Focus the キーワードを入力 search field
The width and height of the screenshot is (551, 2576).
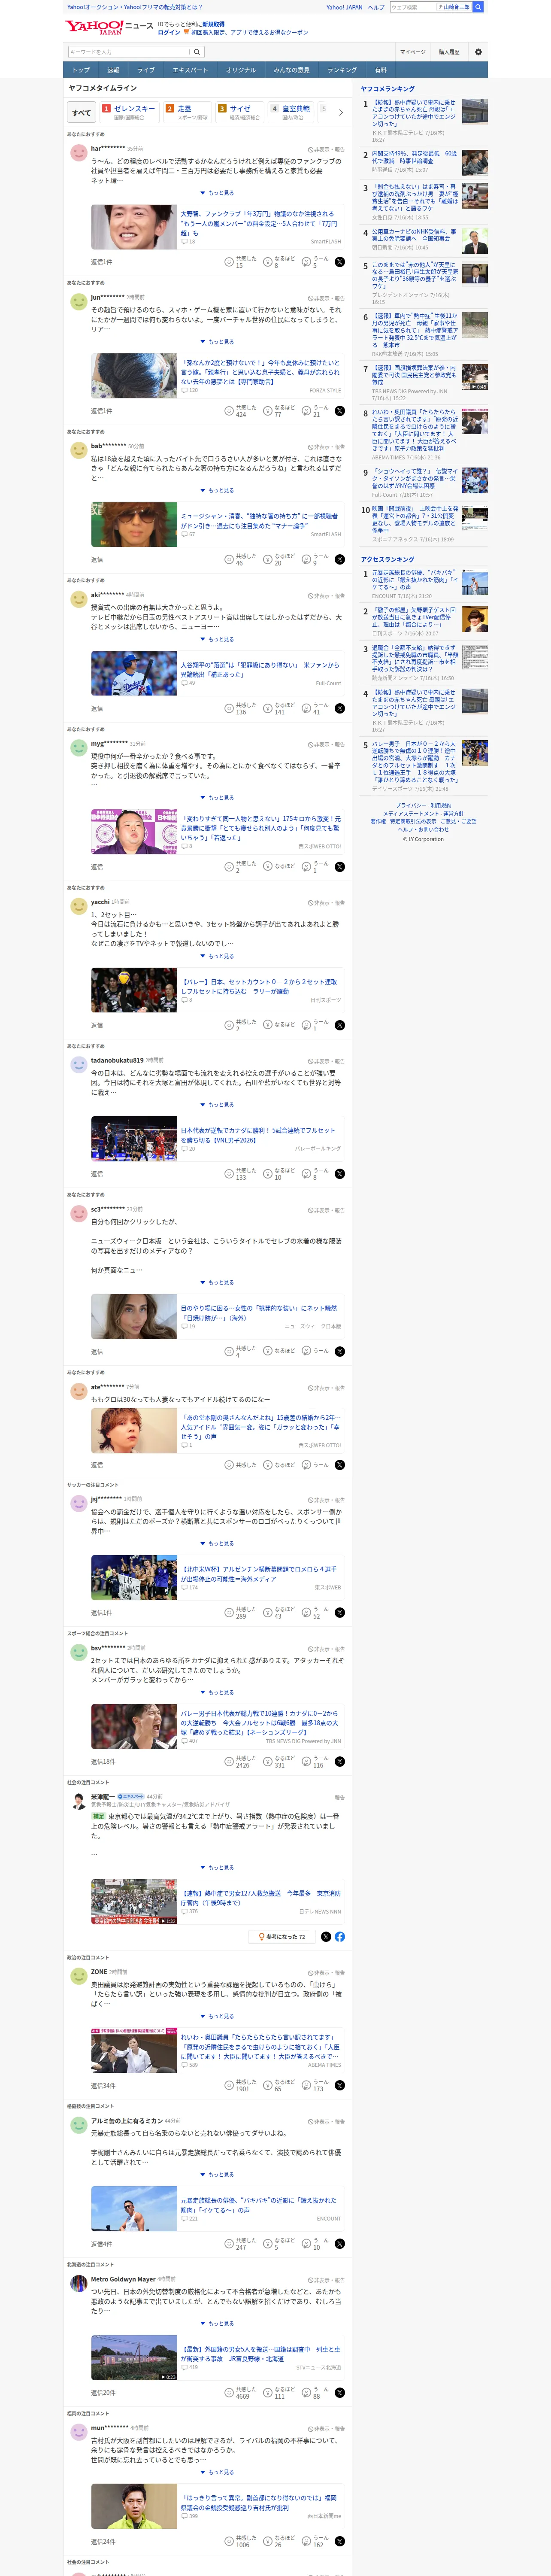(129, 52)
